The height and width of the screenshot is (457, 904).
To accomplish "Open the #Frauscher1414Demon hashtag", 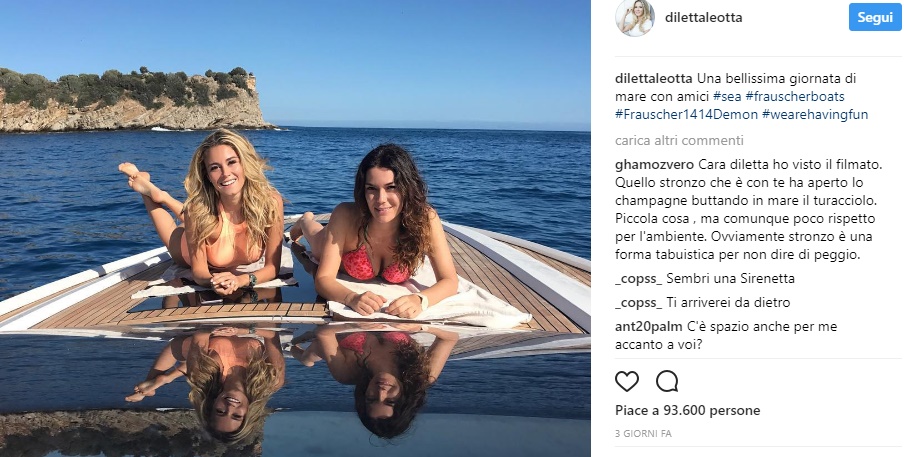I will coord(686,115).
